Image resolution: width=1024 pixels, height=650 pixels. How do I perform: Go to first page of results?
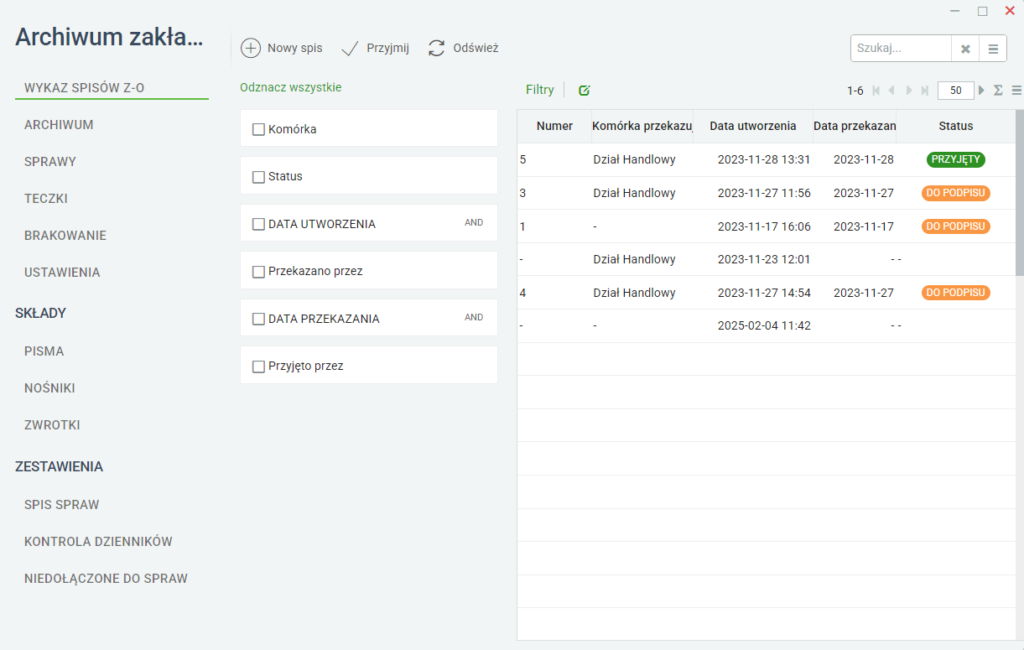point(876,91)
